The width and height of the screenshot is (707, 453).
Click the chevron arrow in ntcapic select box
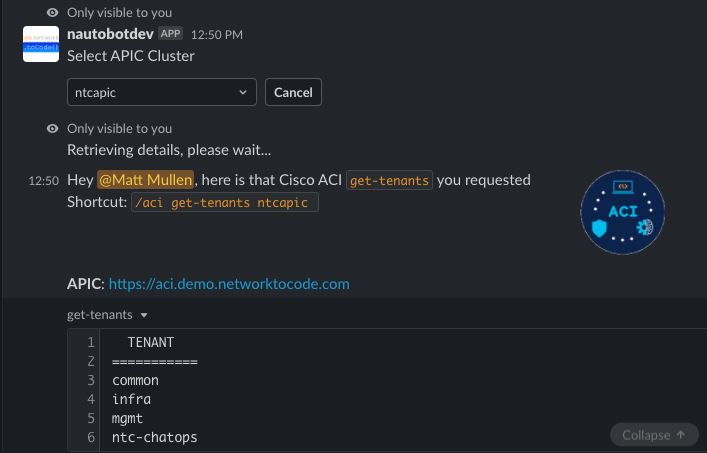tap(243, 92)
